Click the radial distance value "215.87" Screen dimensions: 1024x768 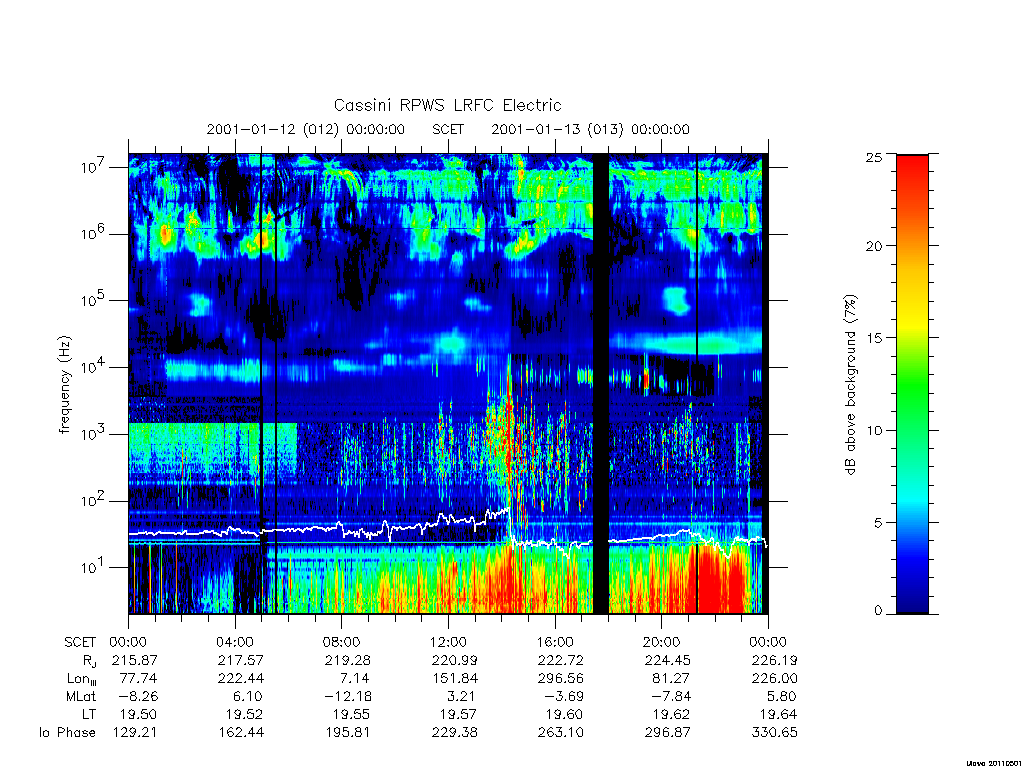coord(135,660)
